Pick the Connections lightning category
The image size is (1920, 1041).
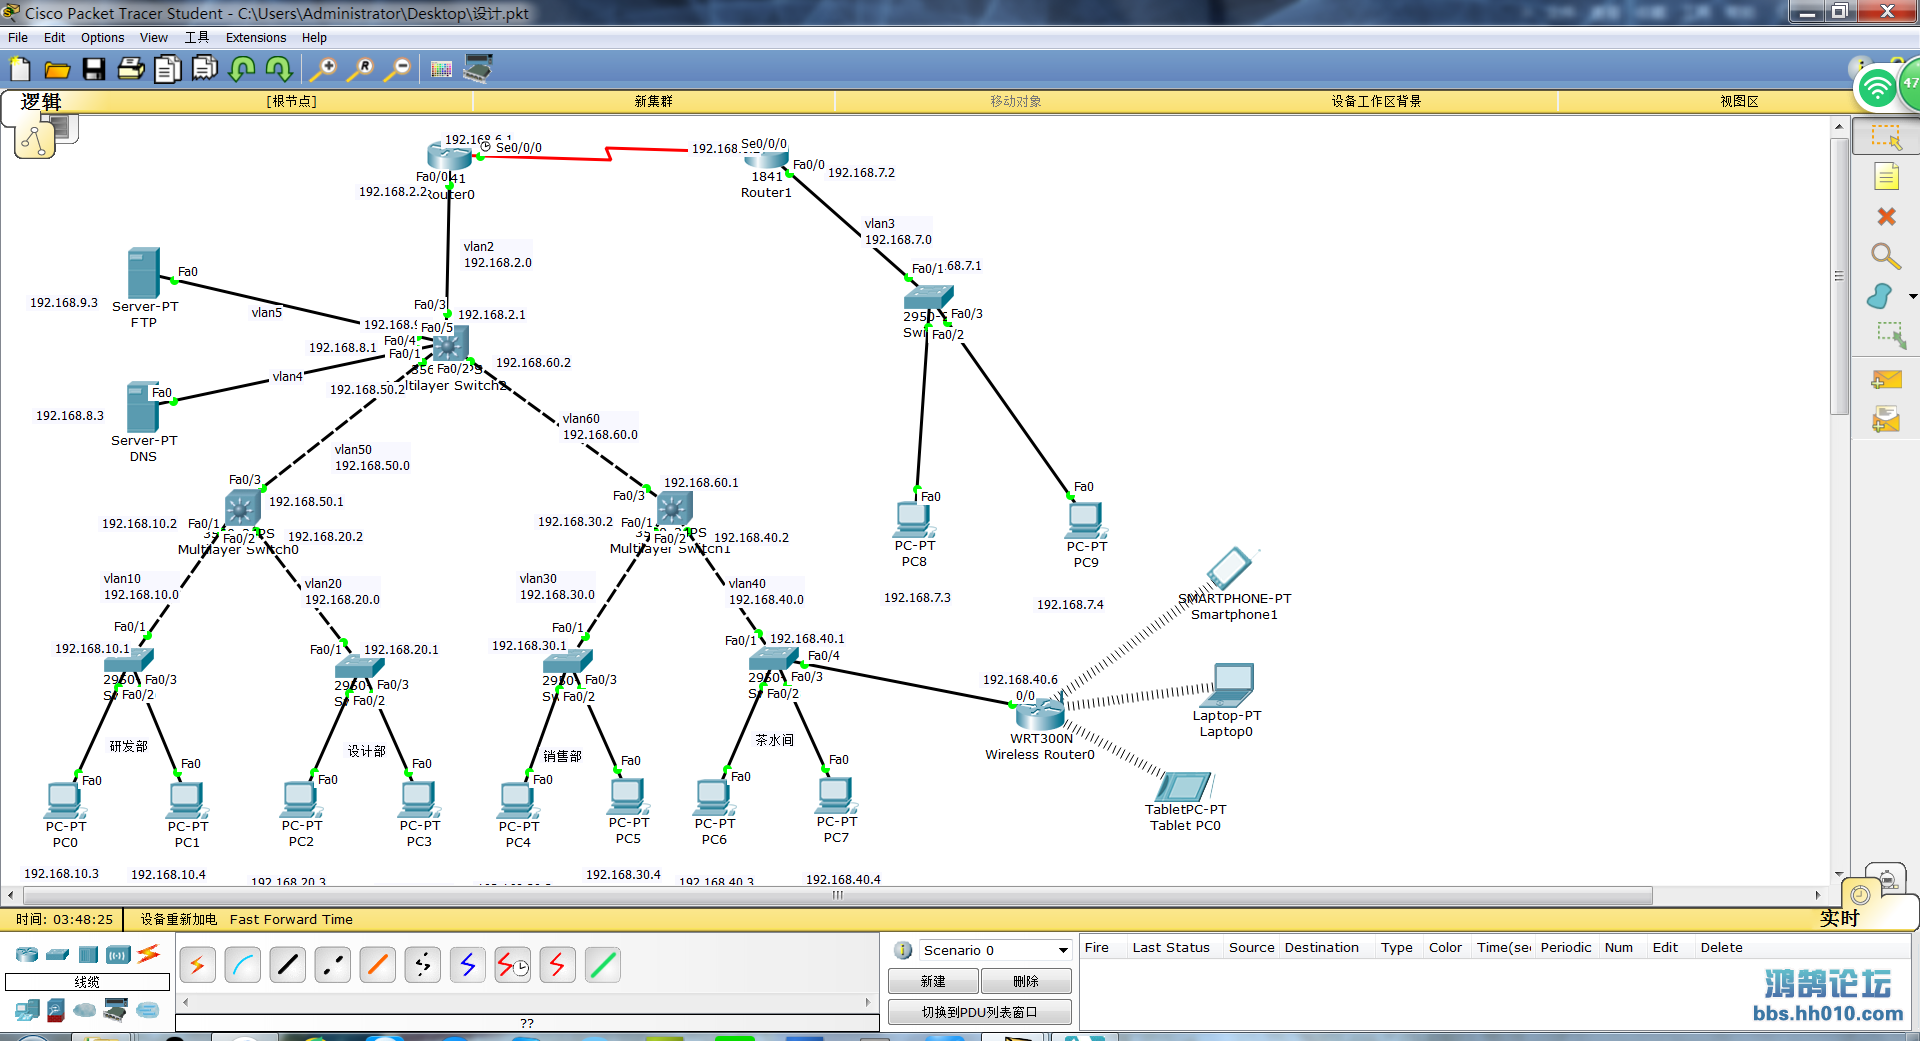click(149, 954)
